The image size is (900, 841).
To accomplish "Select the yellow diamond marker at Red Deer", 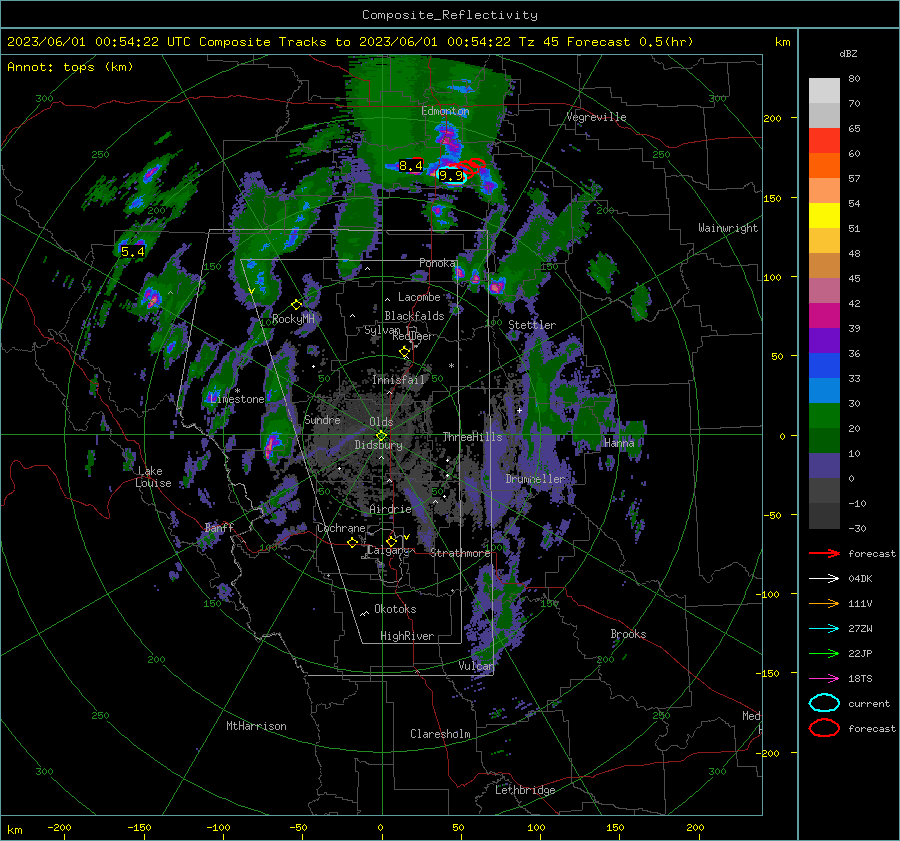I will tap(405, 351).
